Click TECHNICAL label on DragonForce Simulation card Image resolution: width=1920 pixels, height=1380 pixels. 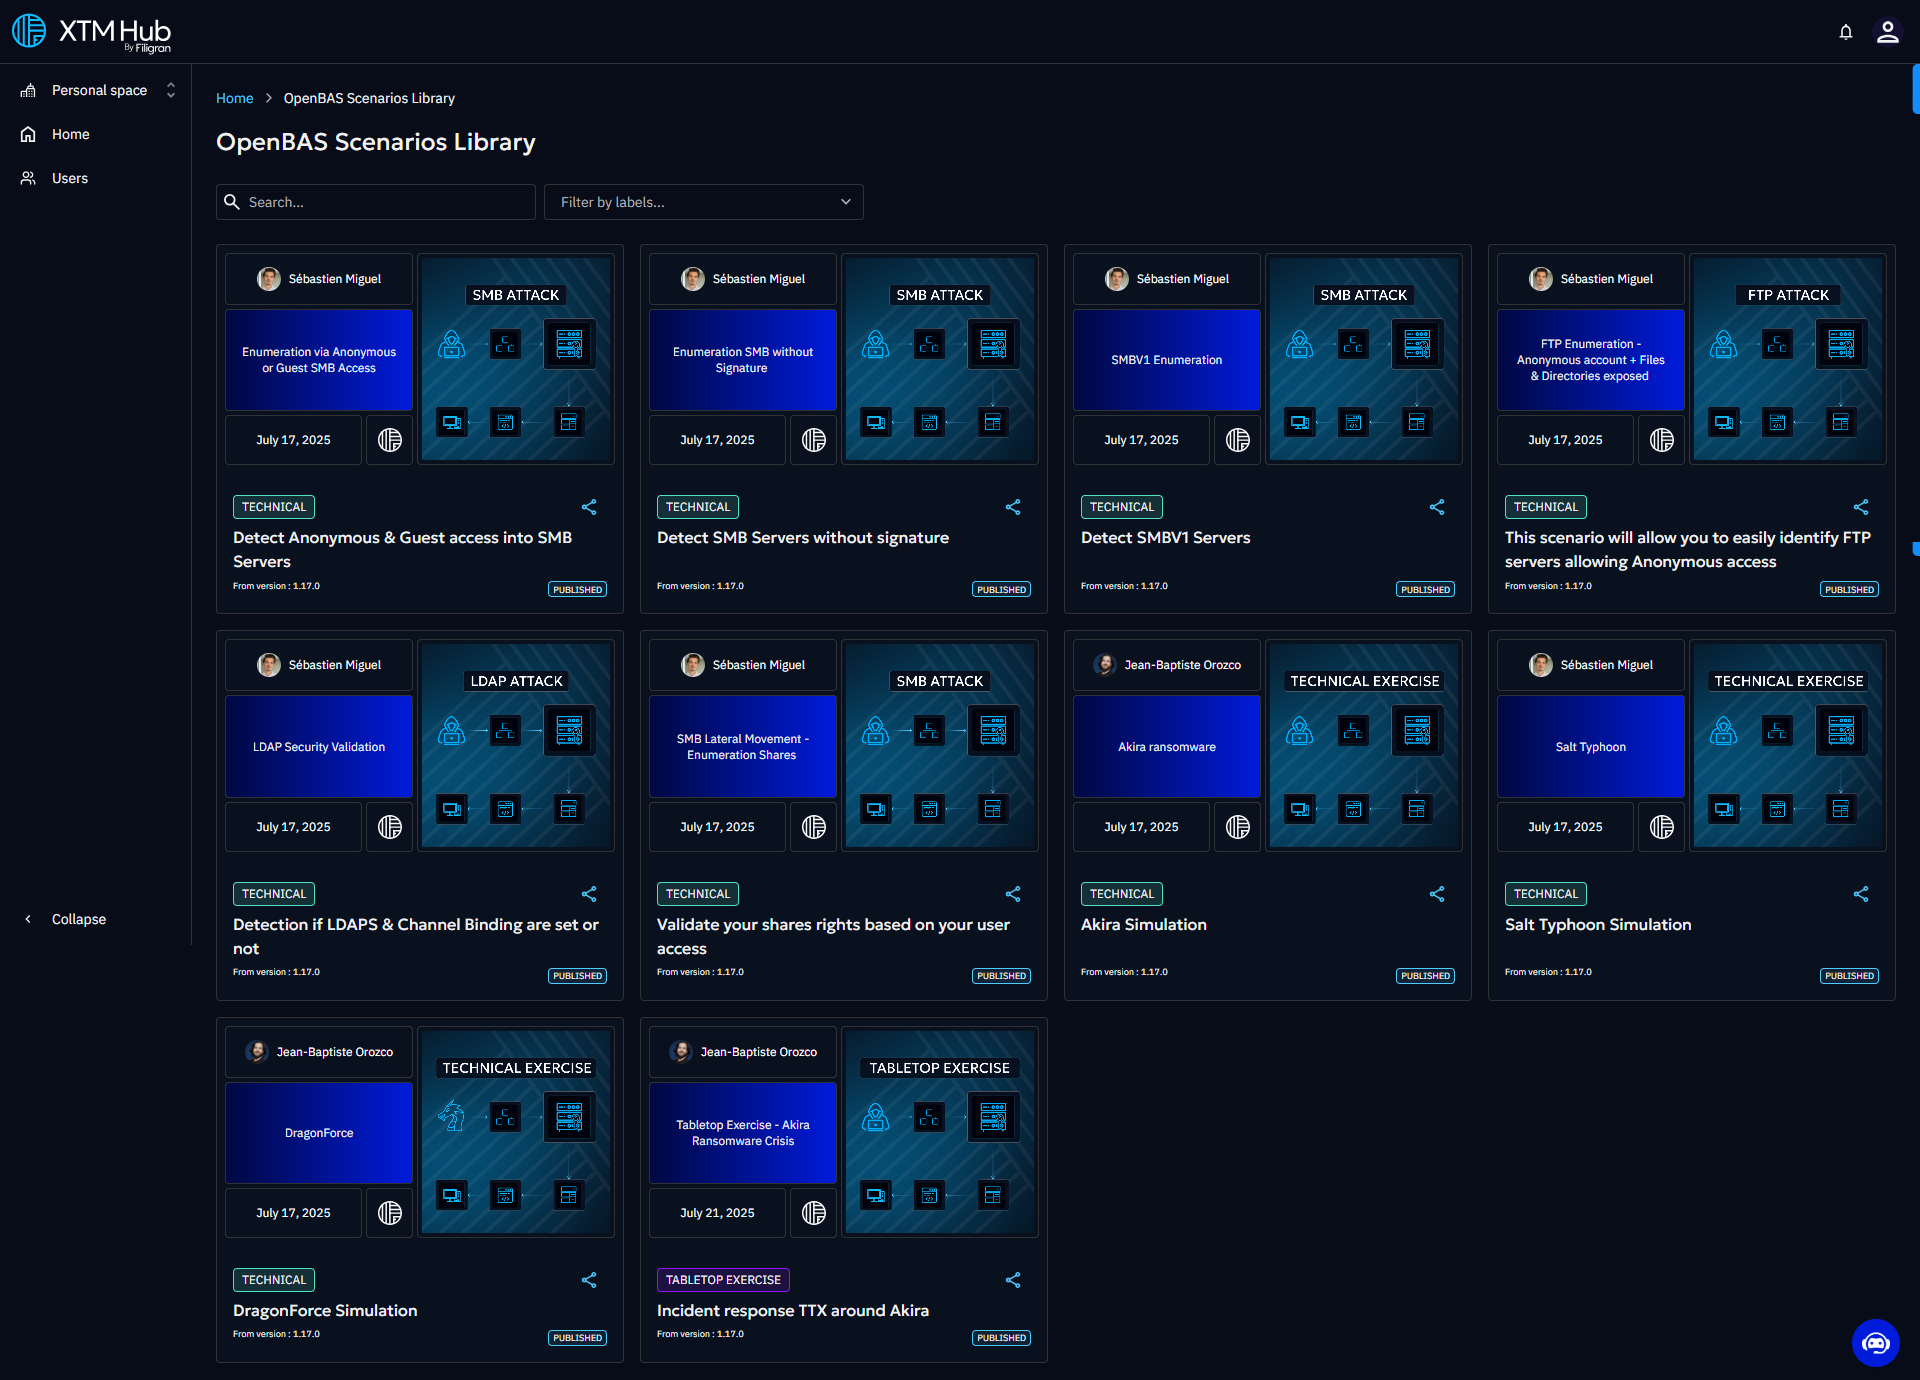point(274,1280)
